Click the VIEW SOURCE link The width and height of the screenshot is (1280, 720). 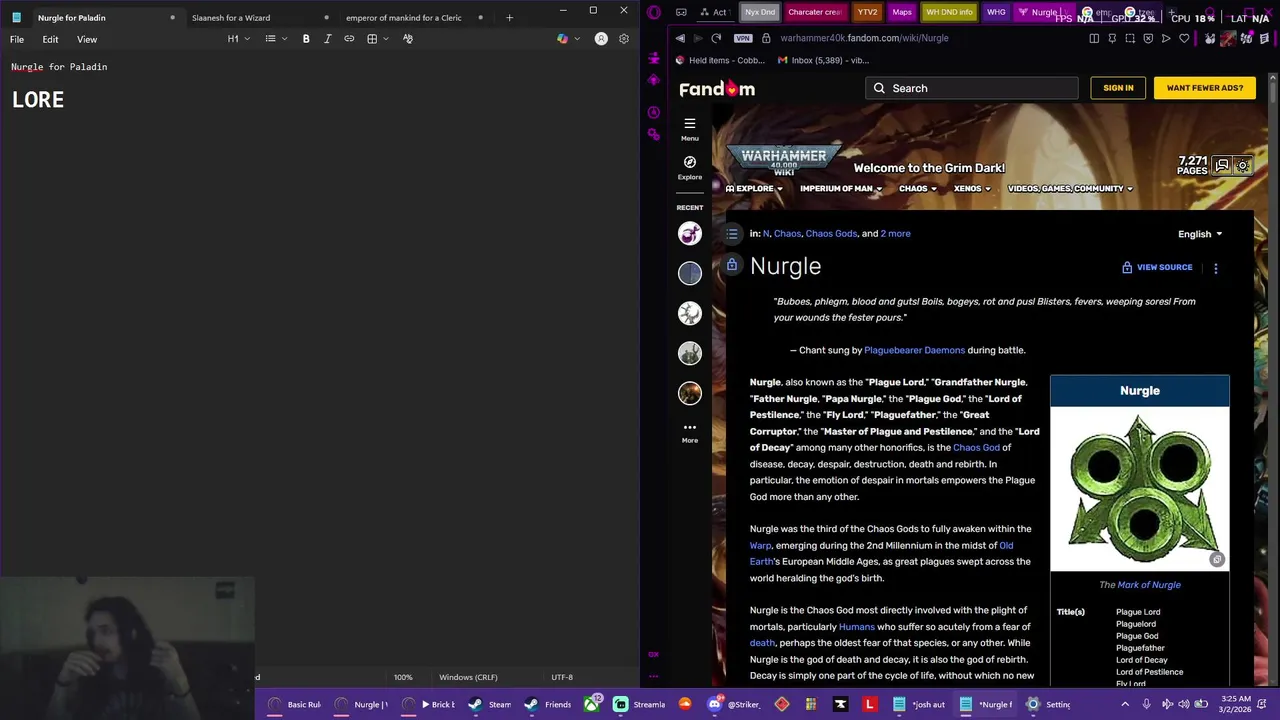(1157, 267)
